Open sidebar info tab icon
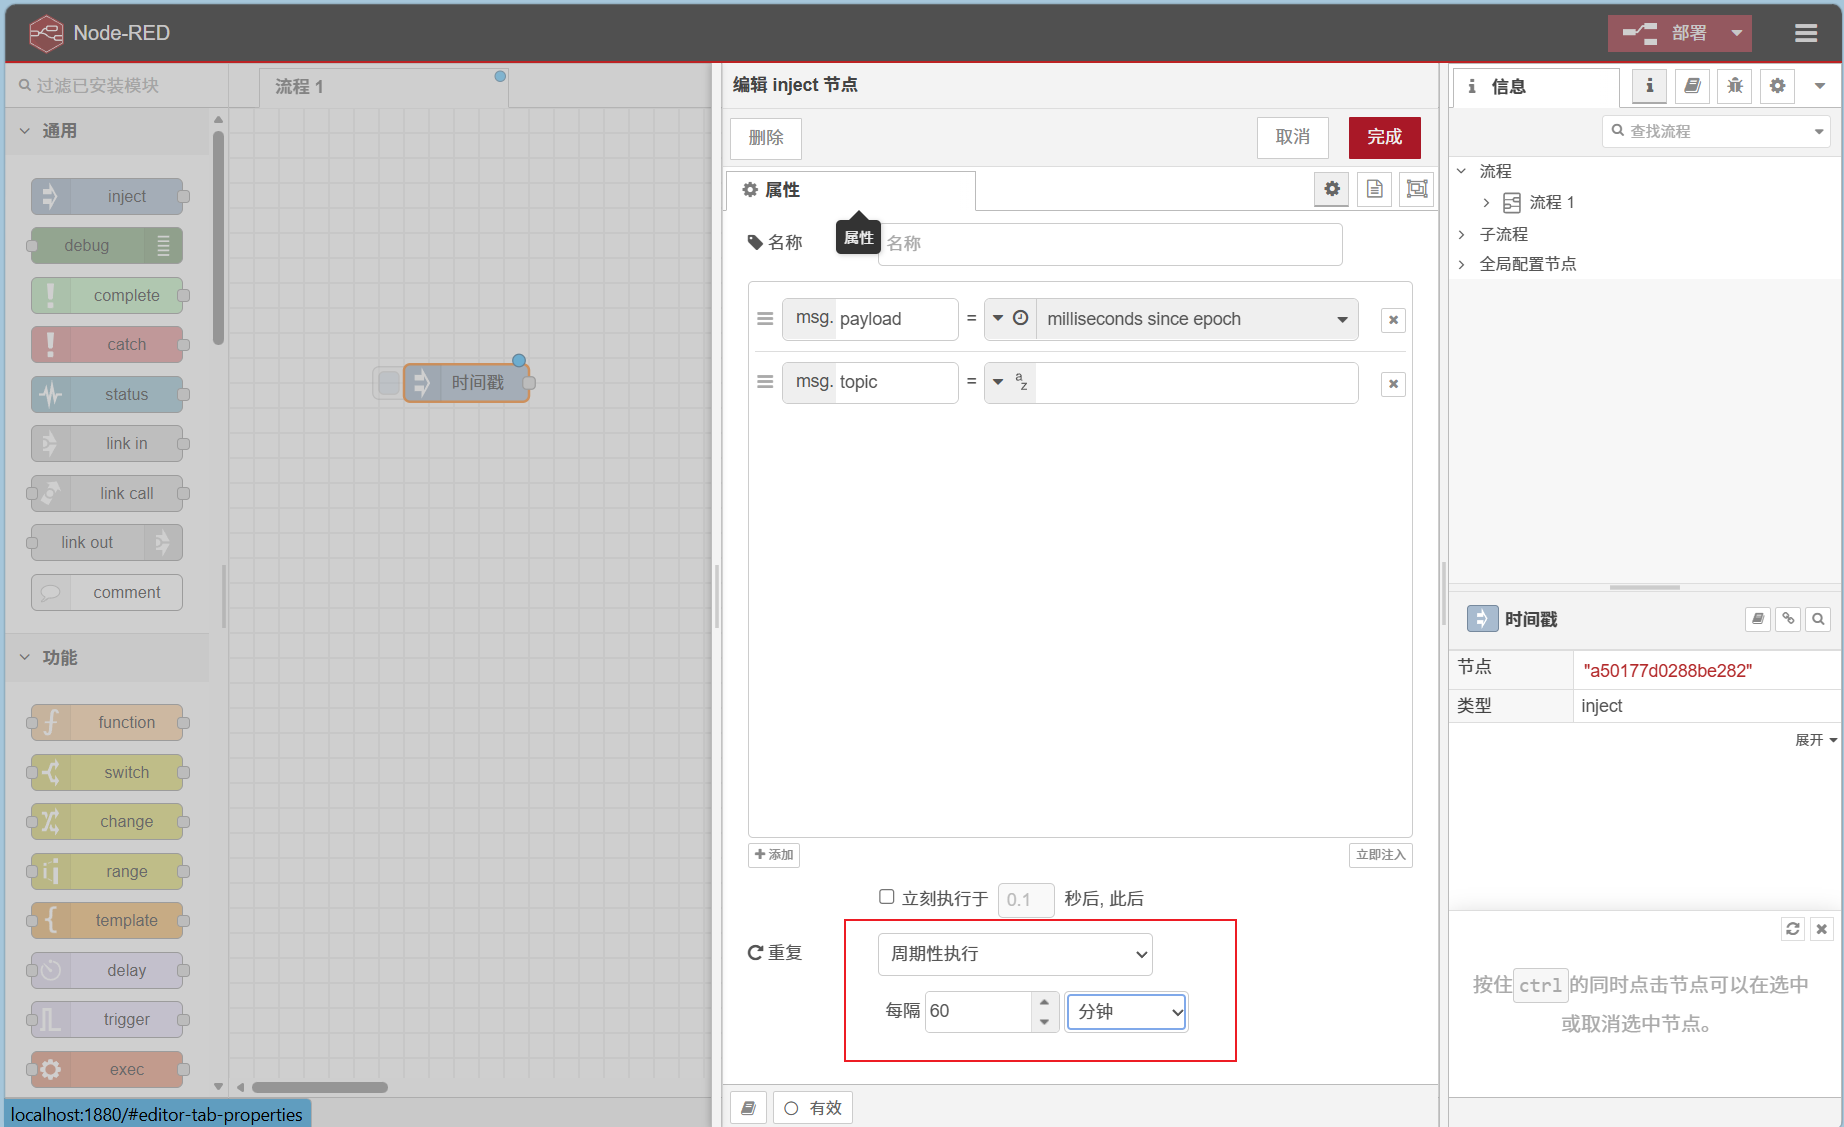This screenshot has height=1127, width=1844. [1649, 87]
